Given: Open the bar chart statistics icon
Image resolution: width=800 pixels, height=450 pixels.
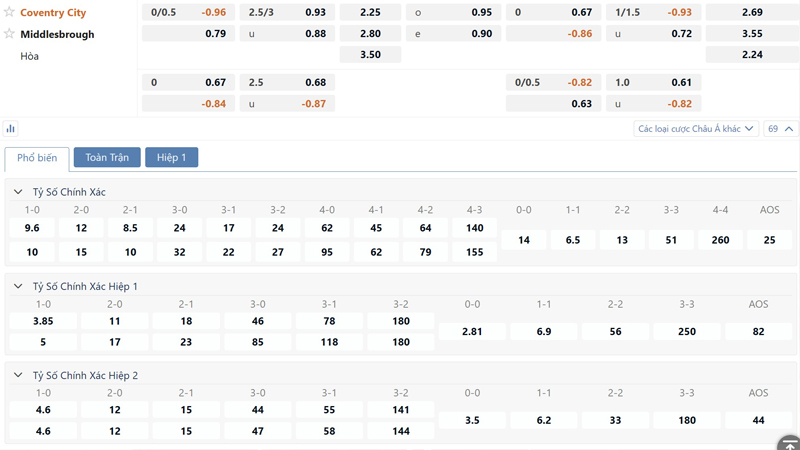Looking at the screenshot, I should [11, 129].
